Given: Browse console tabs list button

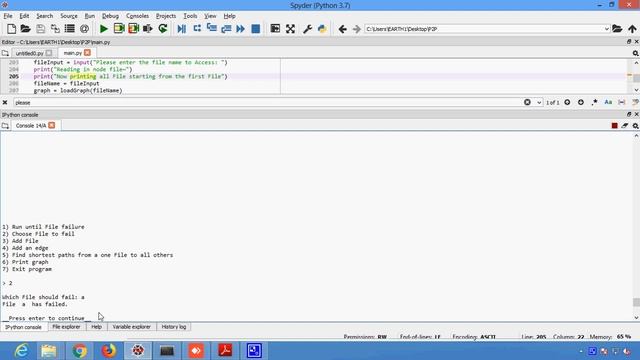Looking at the screenshot, I should point(5,126).
